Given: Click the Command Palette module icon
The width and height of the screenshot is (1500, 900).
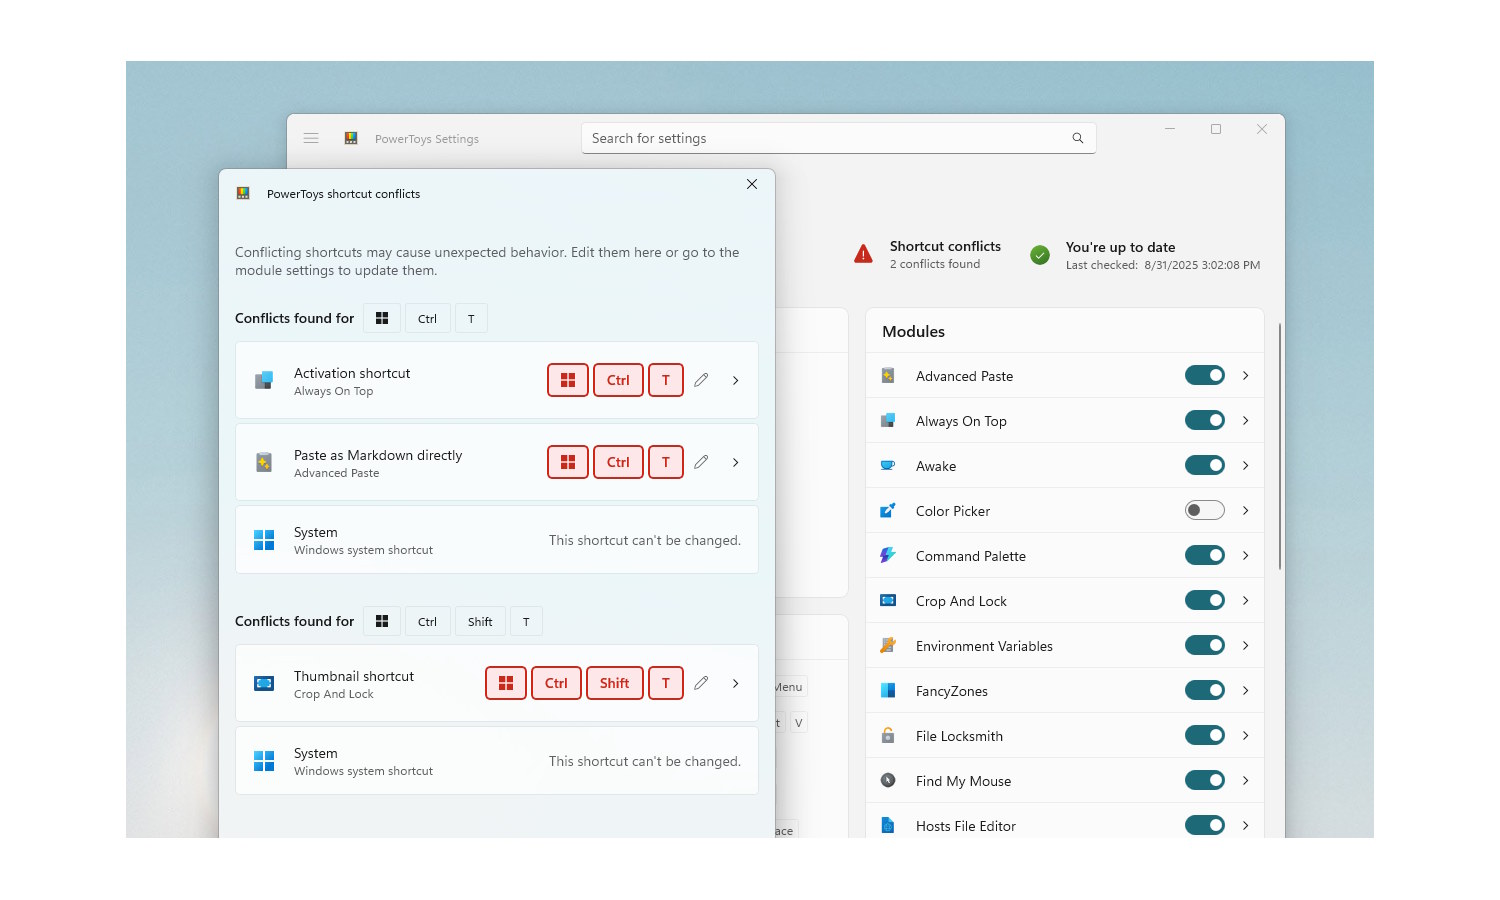Looking at the screenshot, I should coord(887,556).
